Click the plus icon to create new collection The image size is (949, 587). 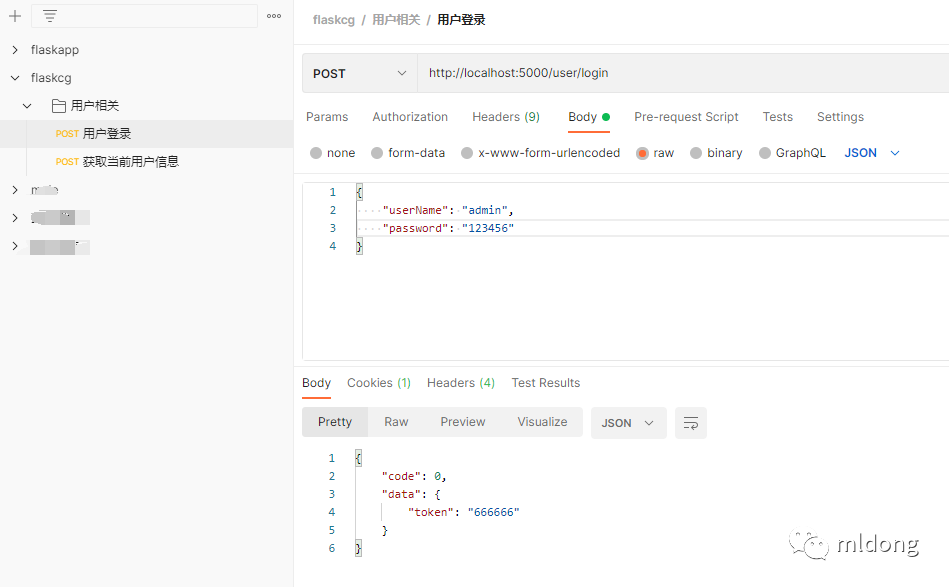15,16
